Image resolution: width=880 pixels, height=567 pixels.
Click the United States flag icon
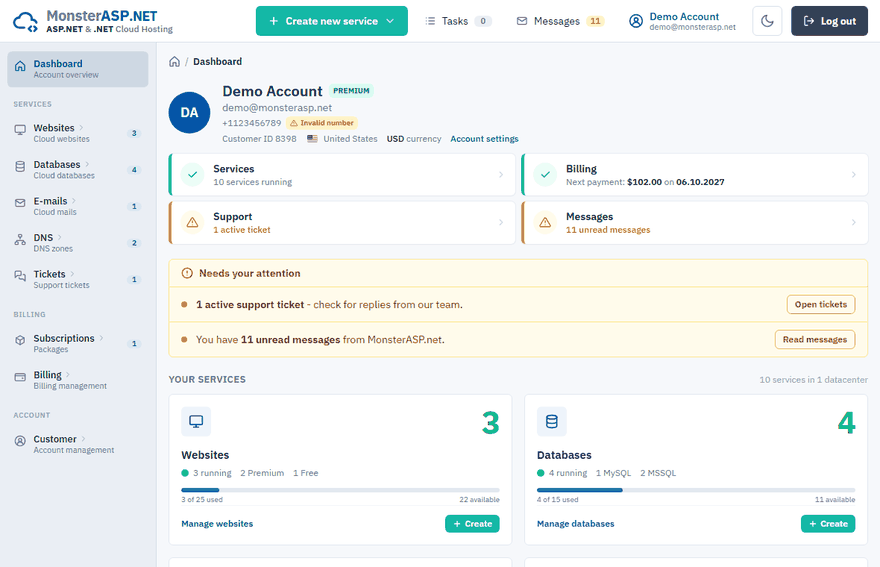(x=313, y=139)
